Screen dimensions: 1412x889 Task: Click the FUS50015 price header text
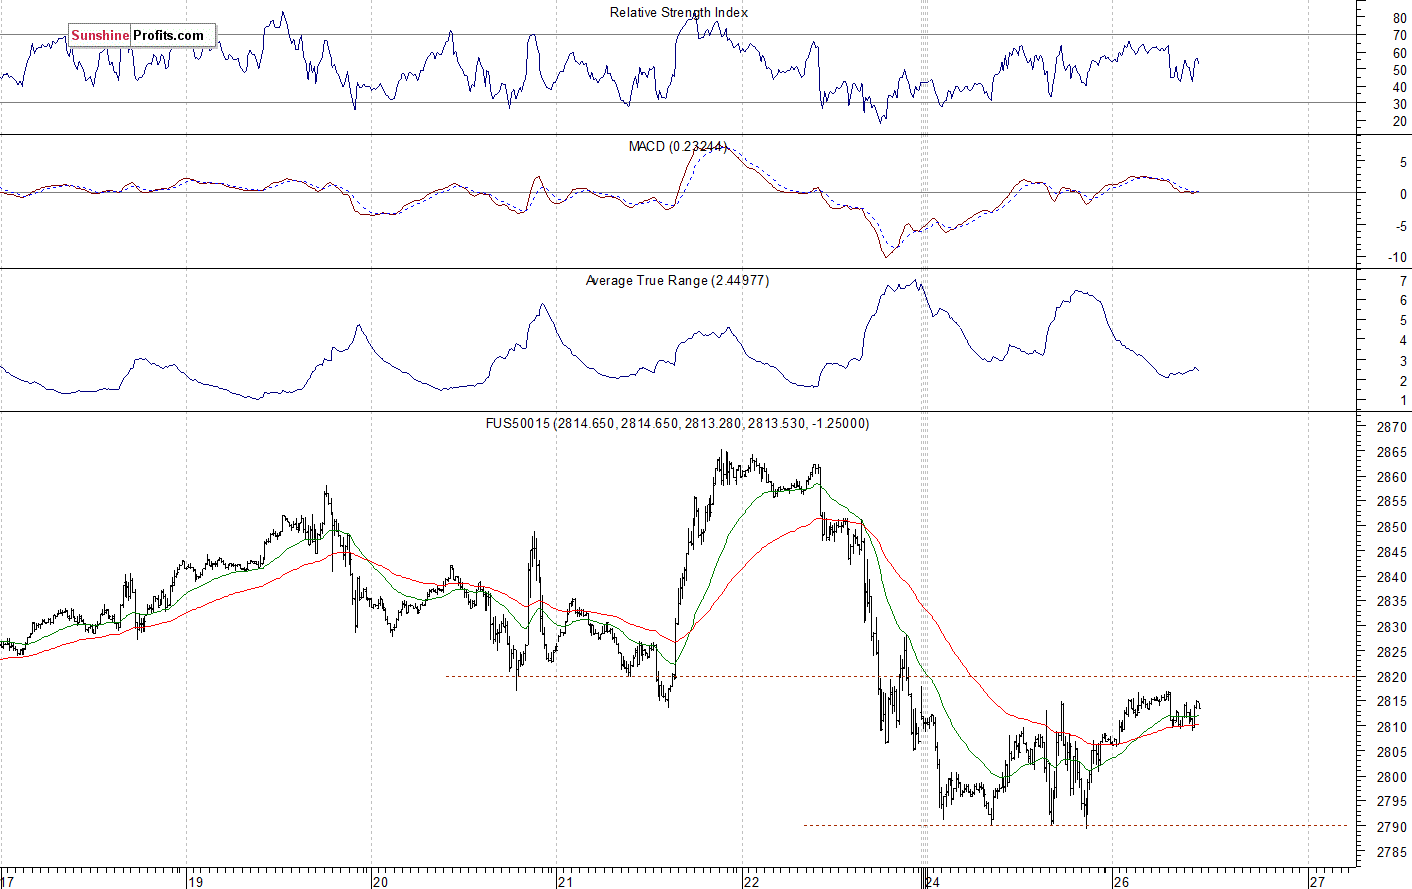[x=677, y=423]
